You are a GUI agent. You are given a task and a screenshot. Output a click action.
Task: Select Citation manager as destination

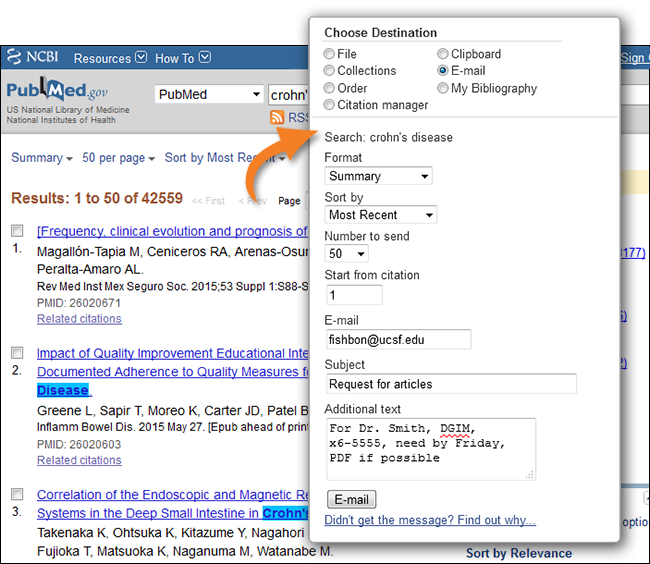coord(329,105)
